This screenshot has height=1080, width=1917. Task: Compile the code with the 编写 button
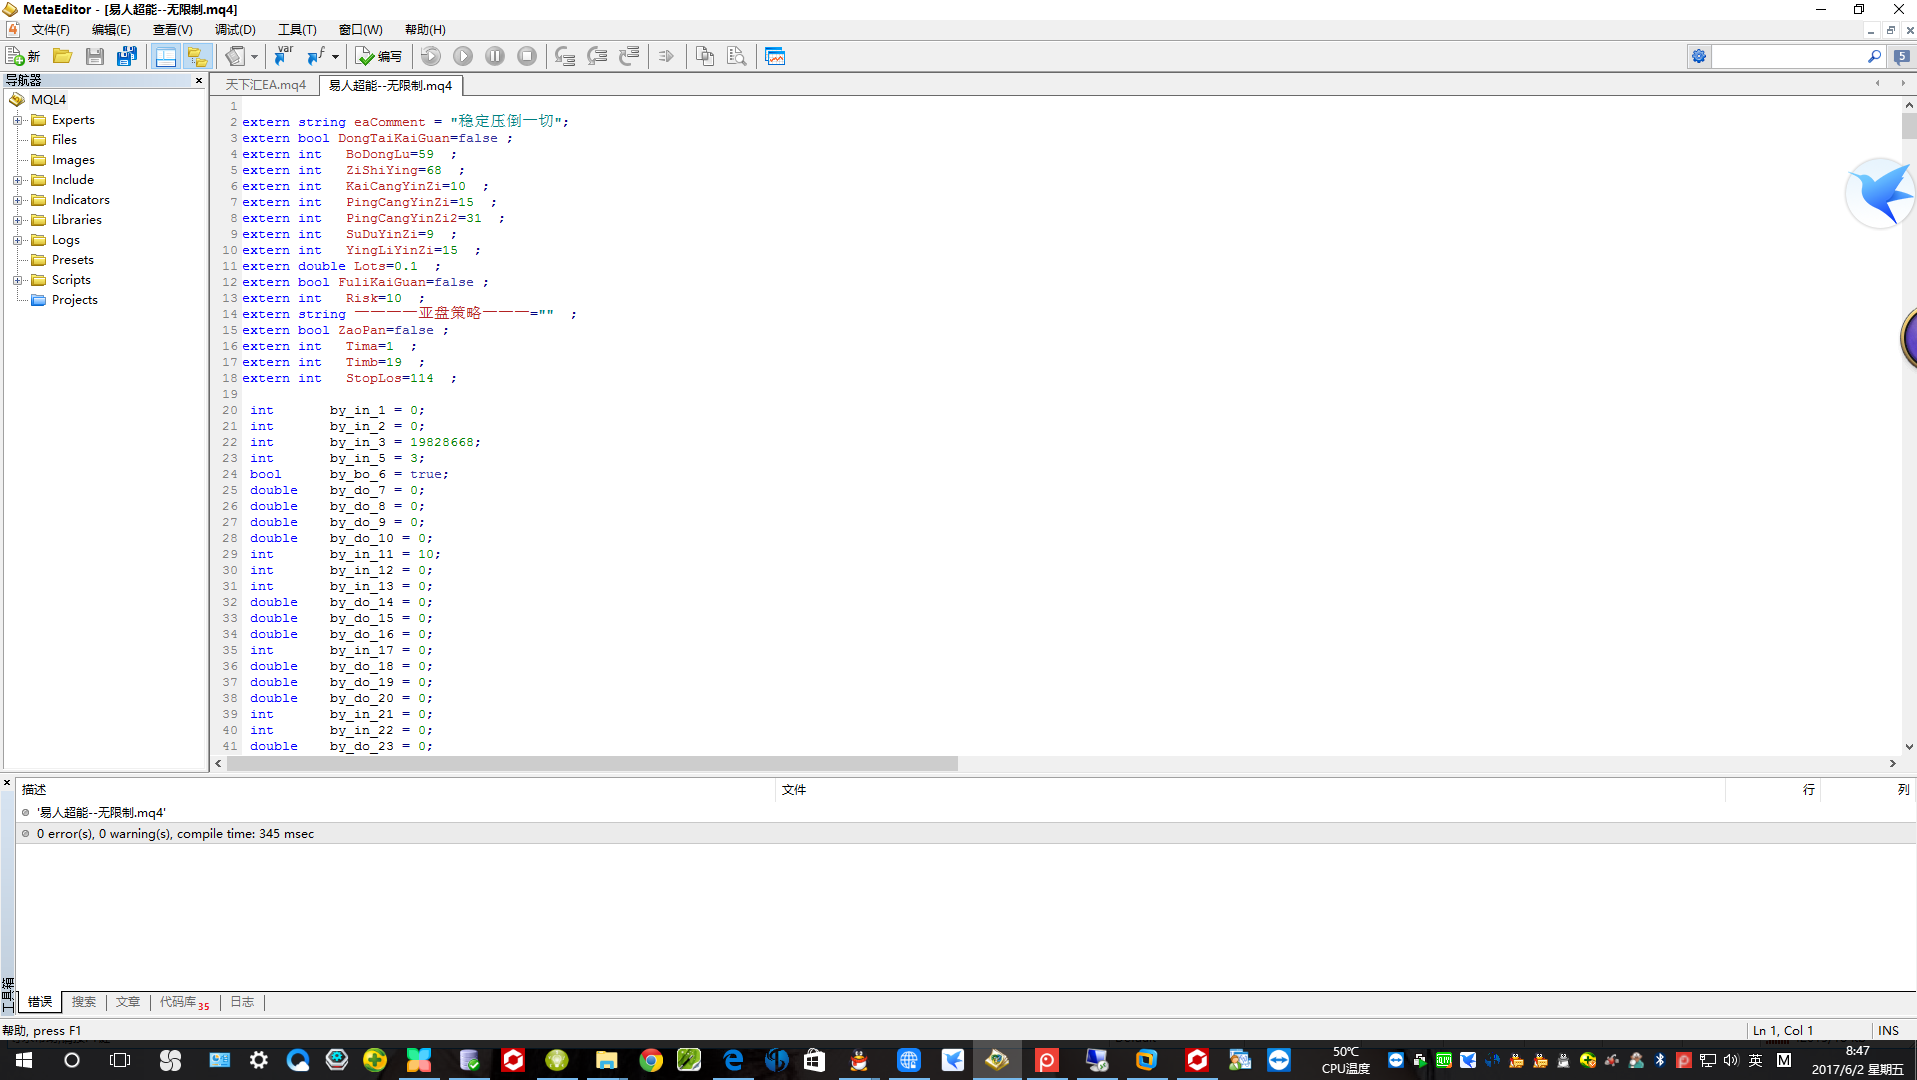click(x=379, y=56)
